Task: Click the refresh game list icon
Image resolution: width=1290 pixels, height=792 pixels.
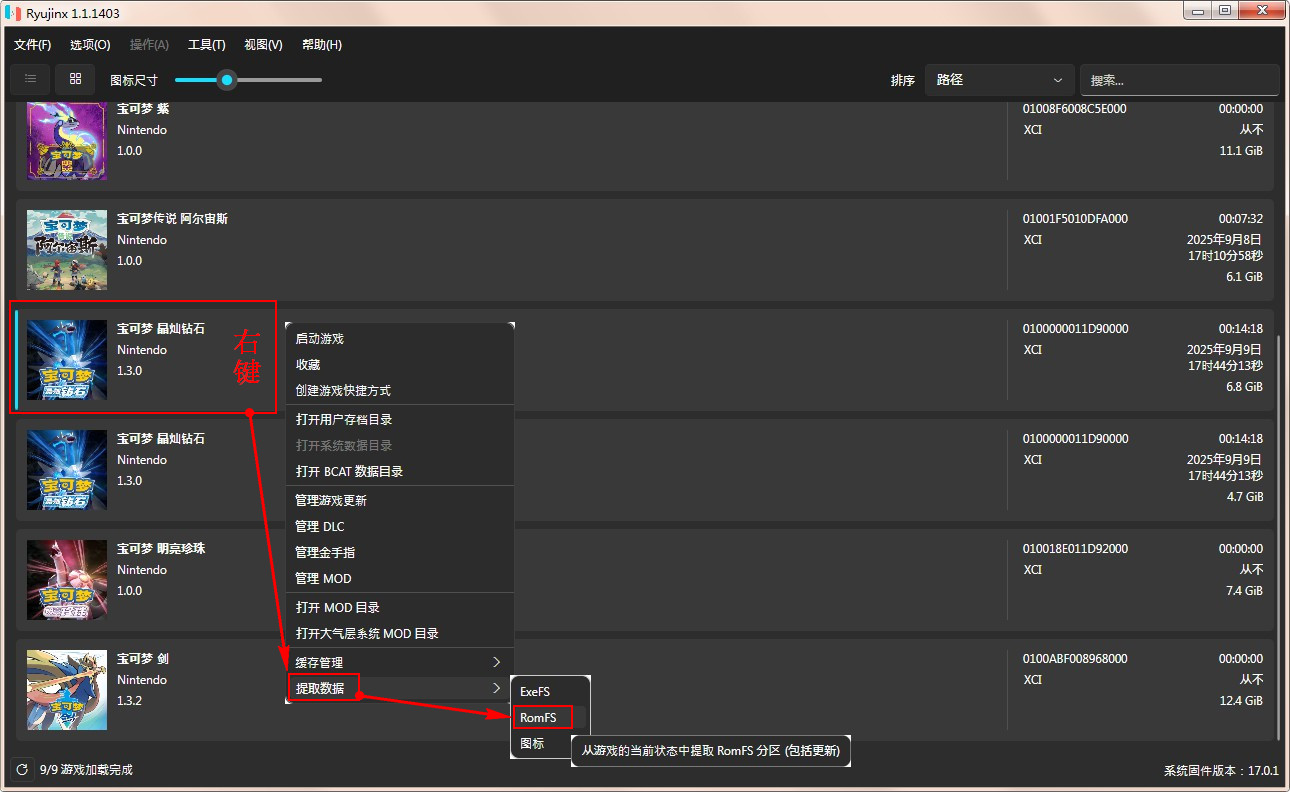Action: pos(21,770)
